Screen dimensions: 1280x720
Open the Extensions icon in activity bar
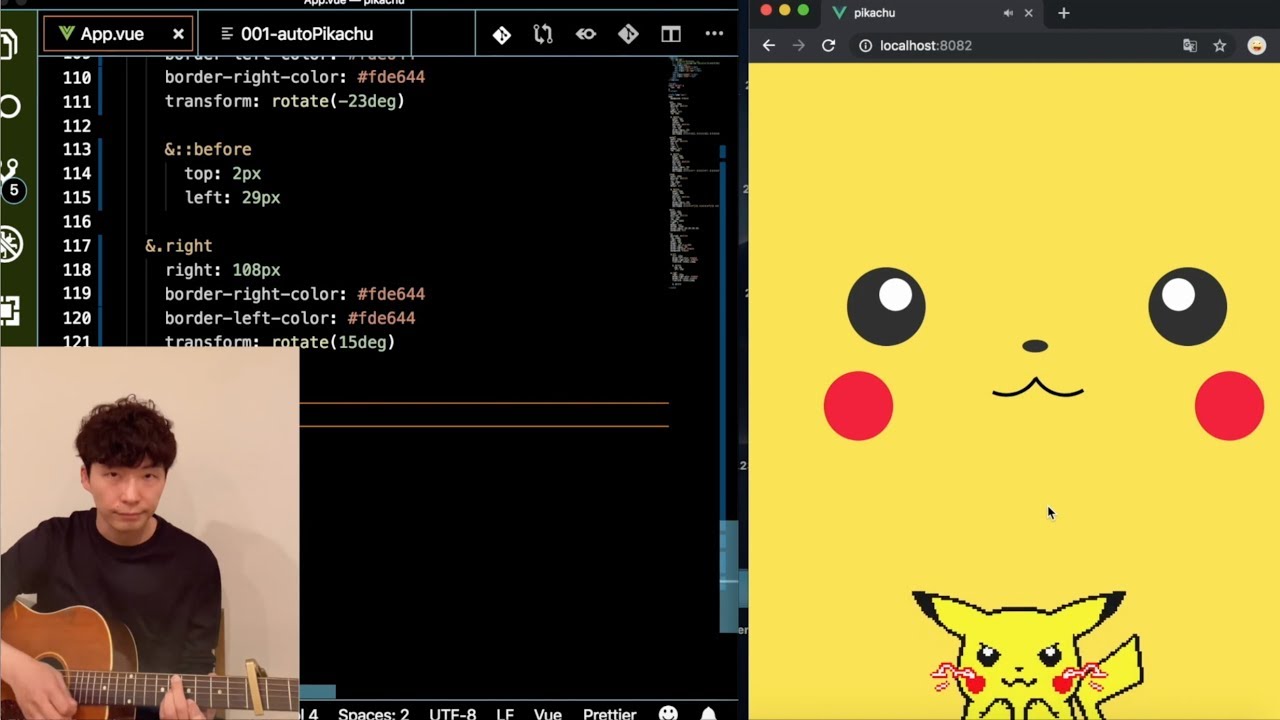tap(9, 311)
